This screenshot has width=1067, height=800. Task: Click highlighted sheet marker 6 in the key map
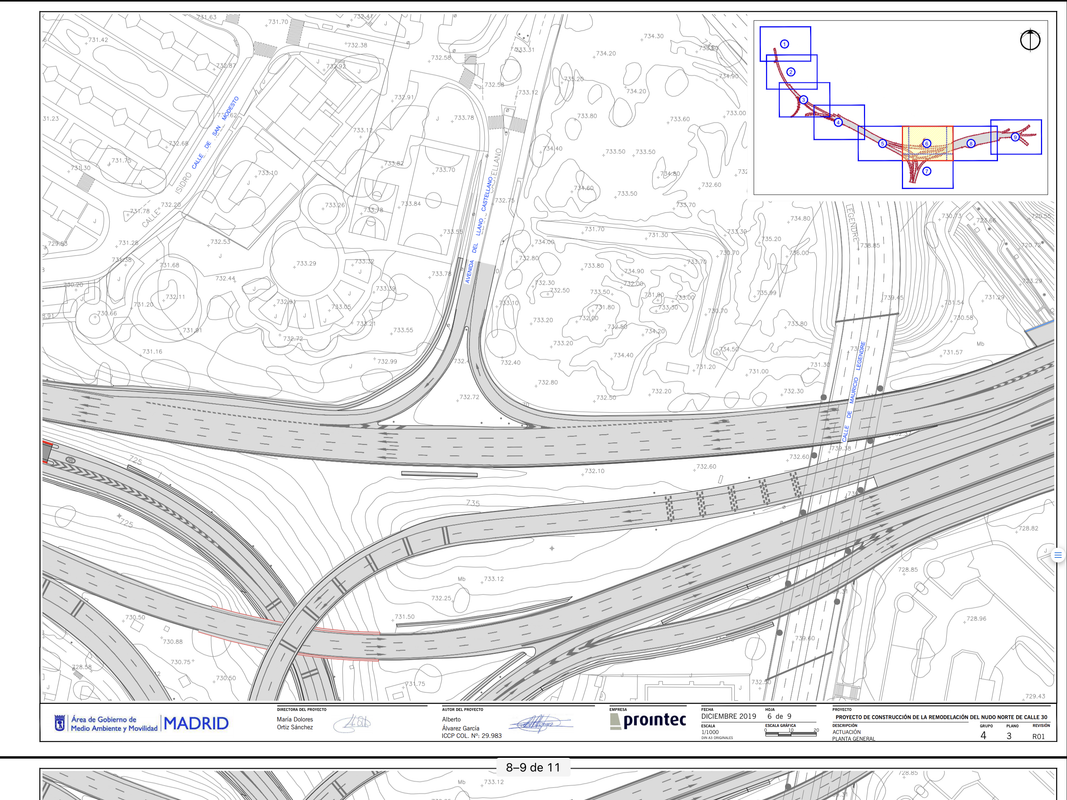tap(927, 144)
